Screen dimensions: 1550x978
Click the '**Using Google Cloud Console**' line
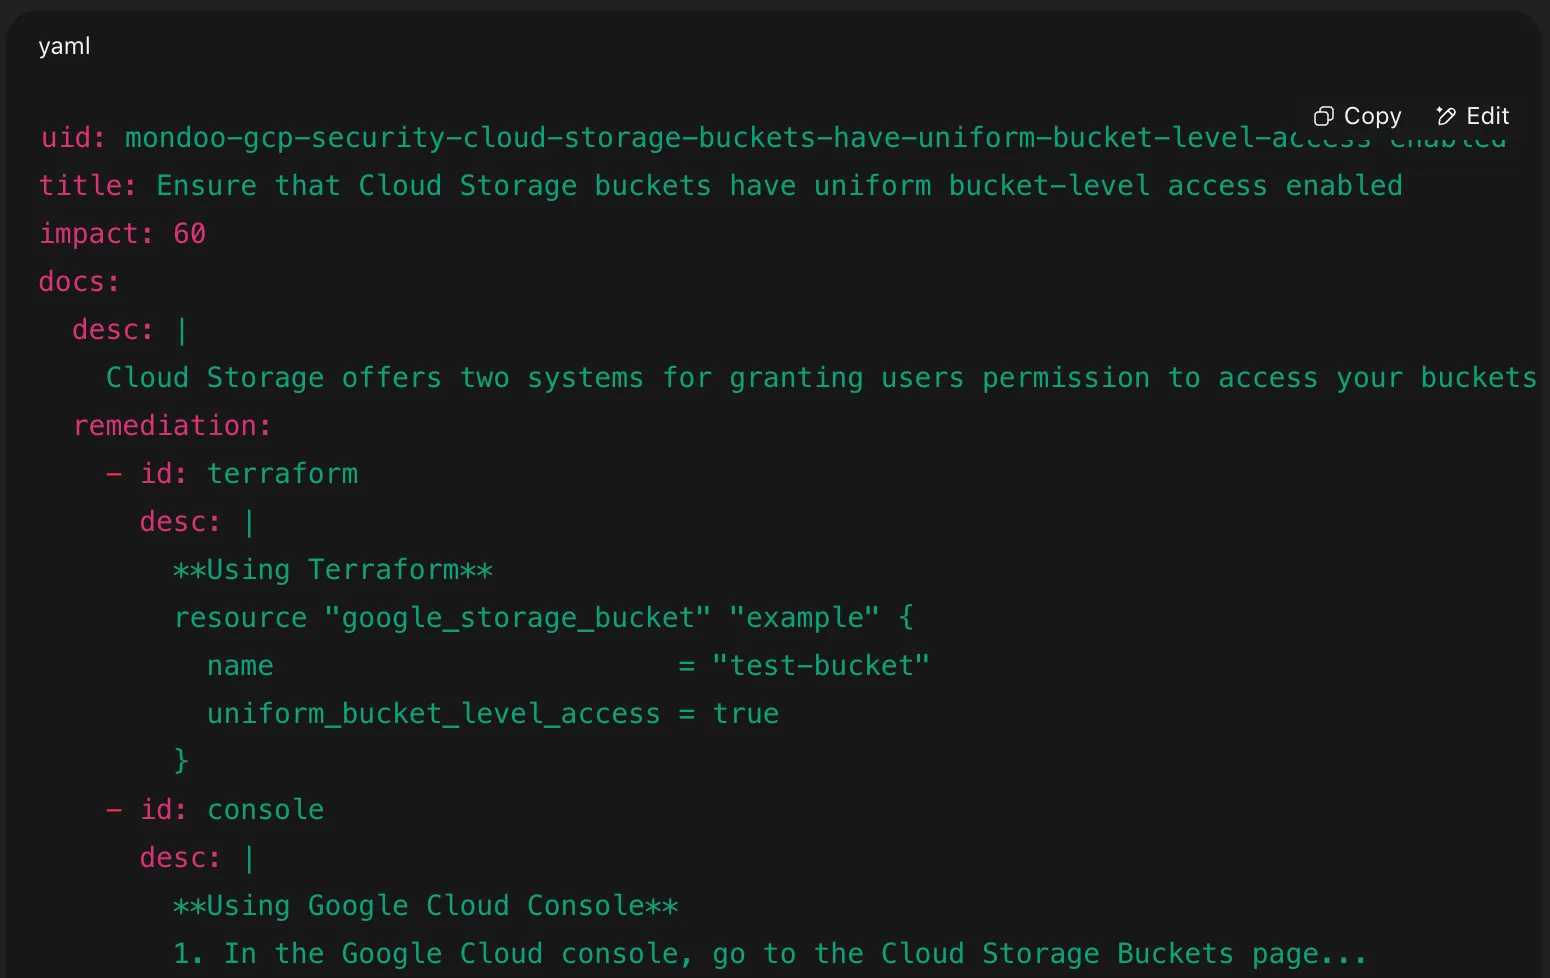click(x=426, y=906)
